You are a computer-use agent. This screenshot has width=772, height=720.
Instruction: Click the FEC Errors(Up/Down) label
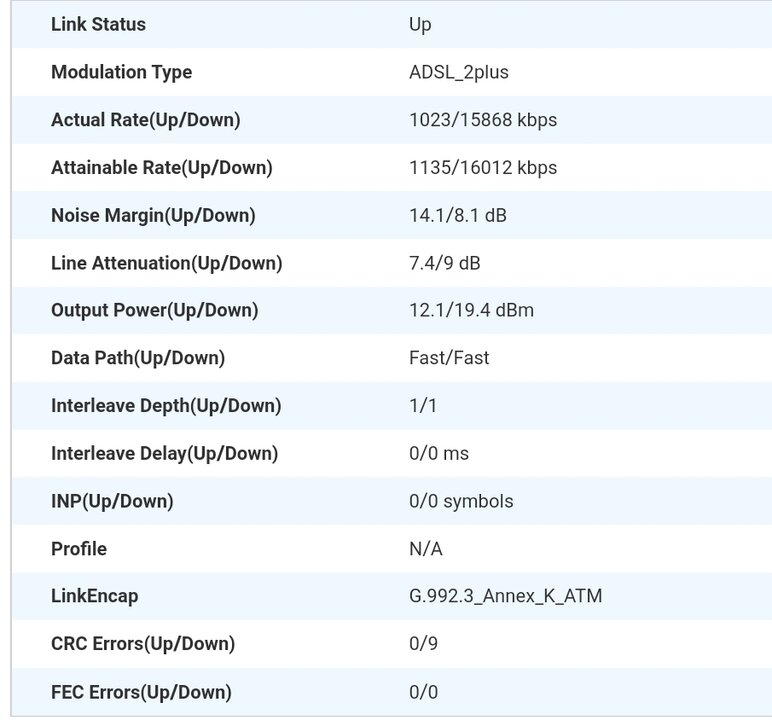(141, 692)
